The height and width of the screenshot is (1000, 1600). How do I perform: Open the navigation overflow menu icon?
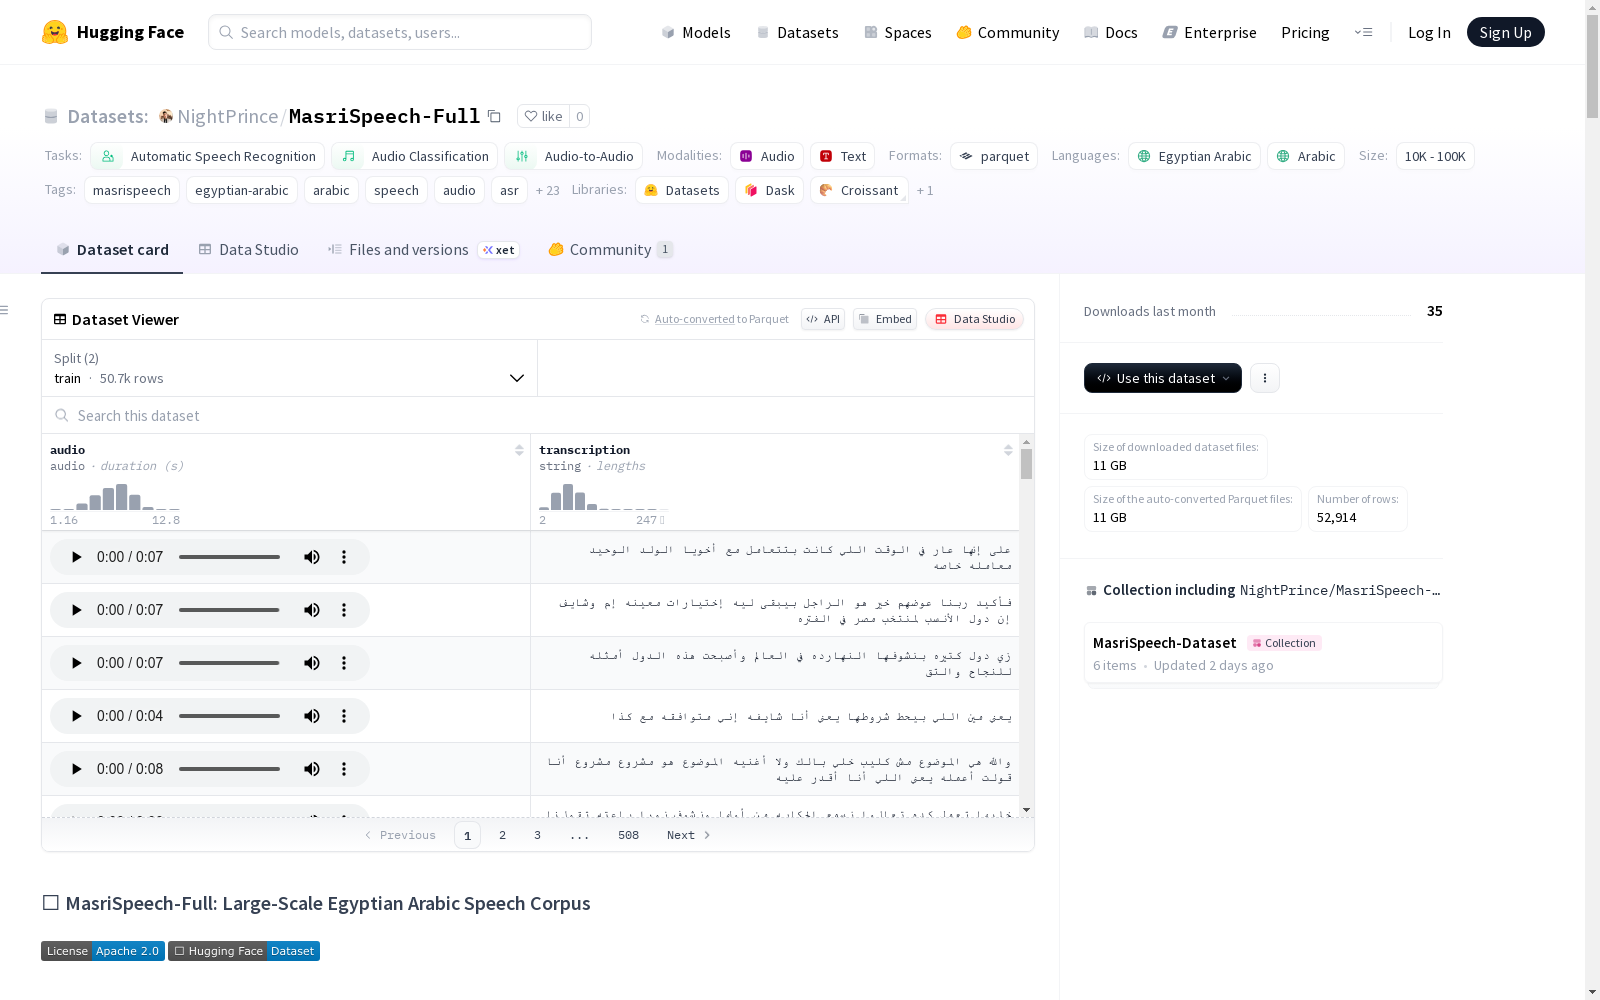click(x=1363, y=32)
